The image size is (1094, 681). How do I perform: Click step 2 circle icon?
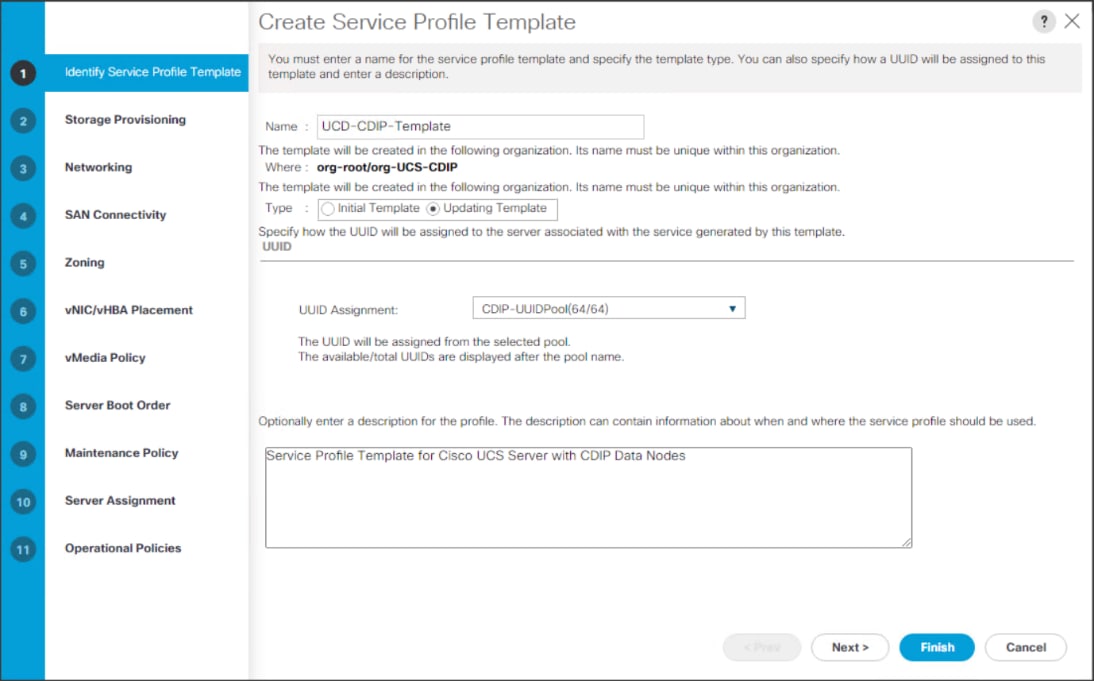coord(23,121)
